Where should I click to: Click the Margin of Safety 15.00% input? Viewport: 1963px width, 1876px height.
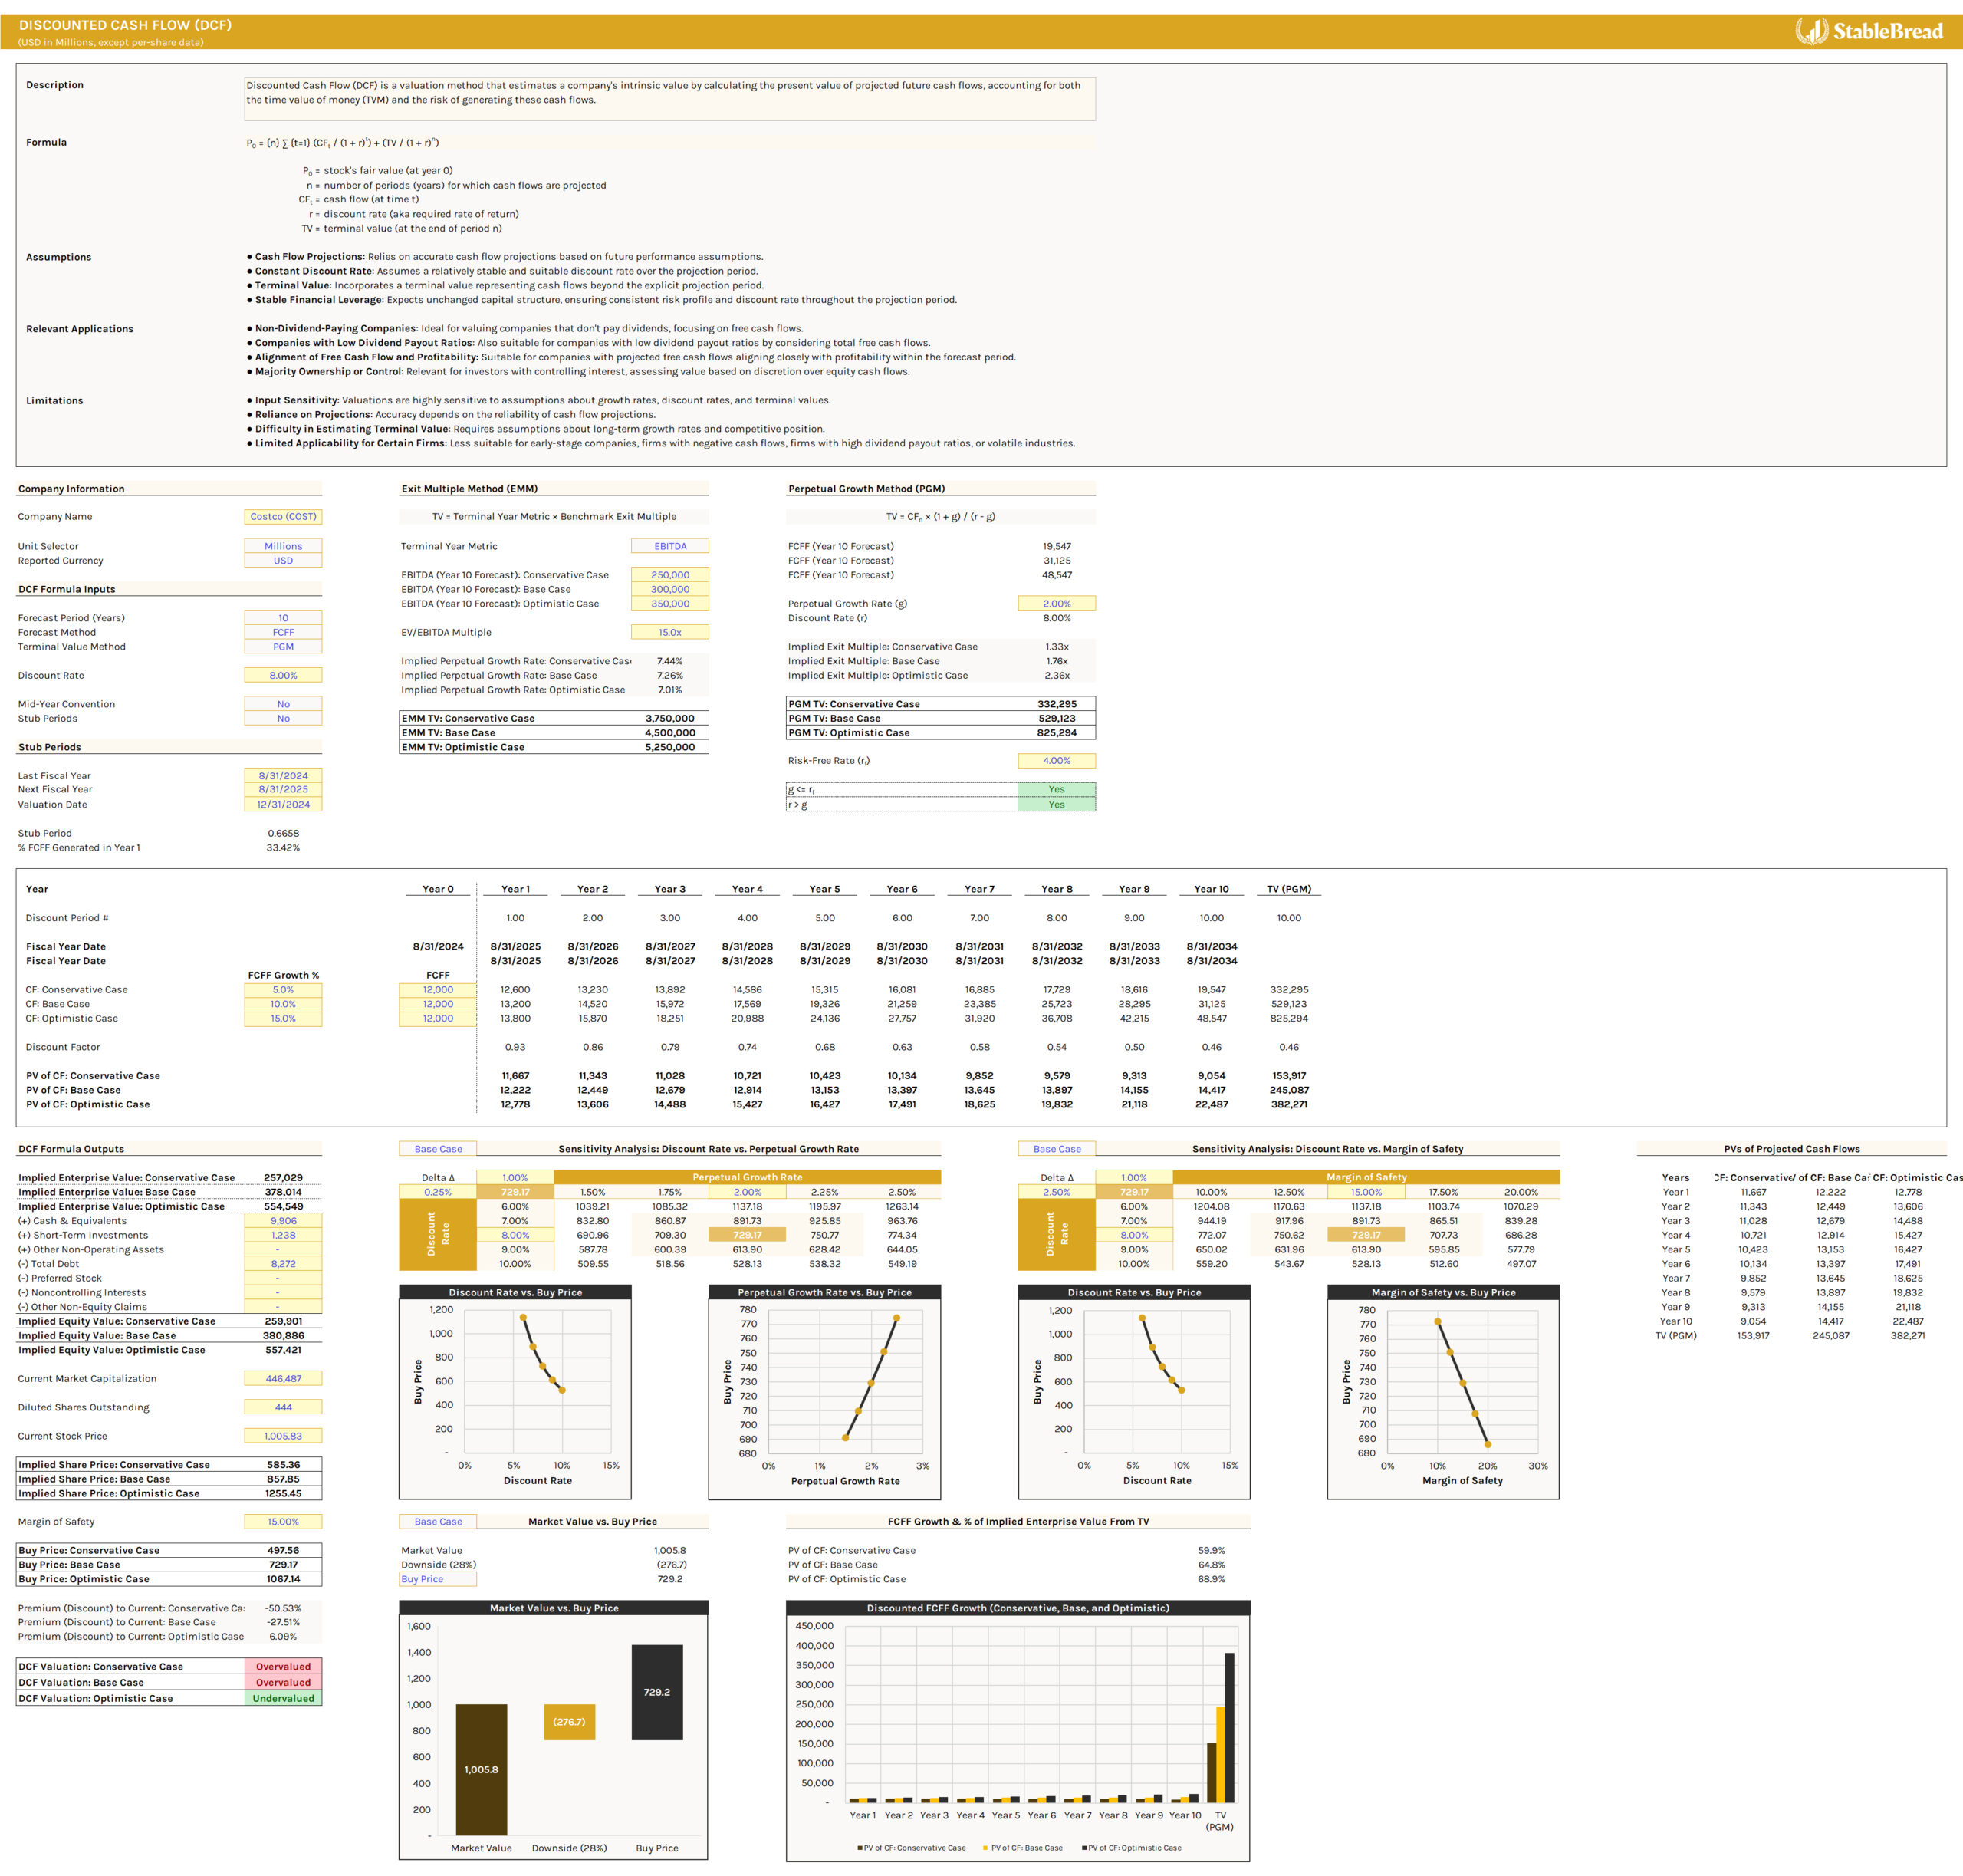tap(283, 1522)
